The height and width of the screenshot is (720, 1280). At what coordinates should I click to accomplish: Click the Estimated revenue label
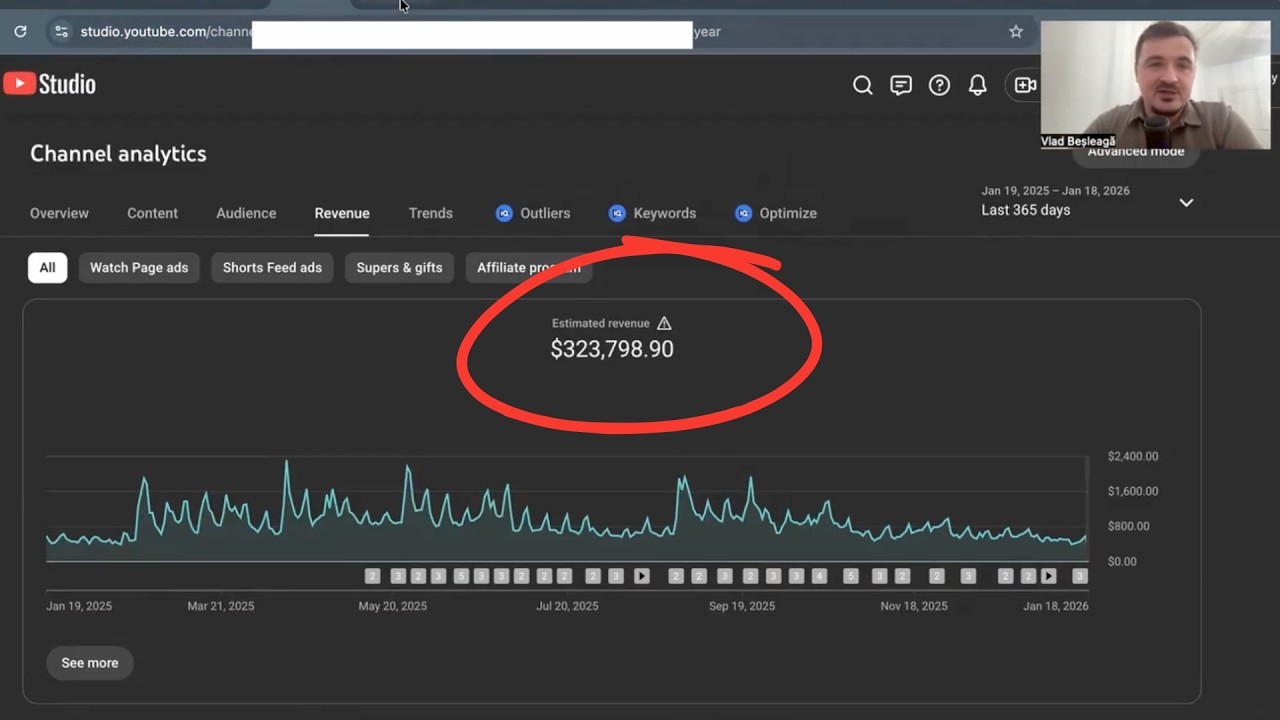point(600,323)
